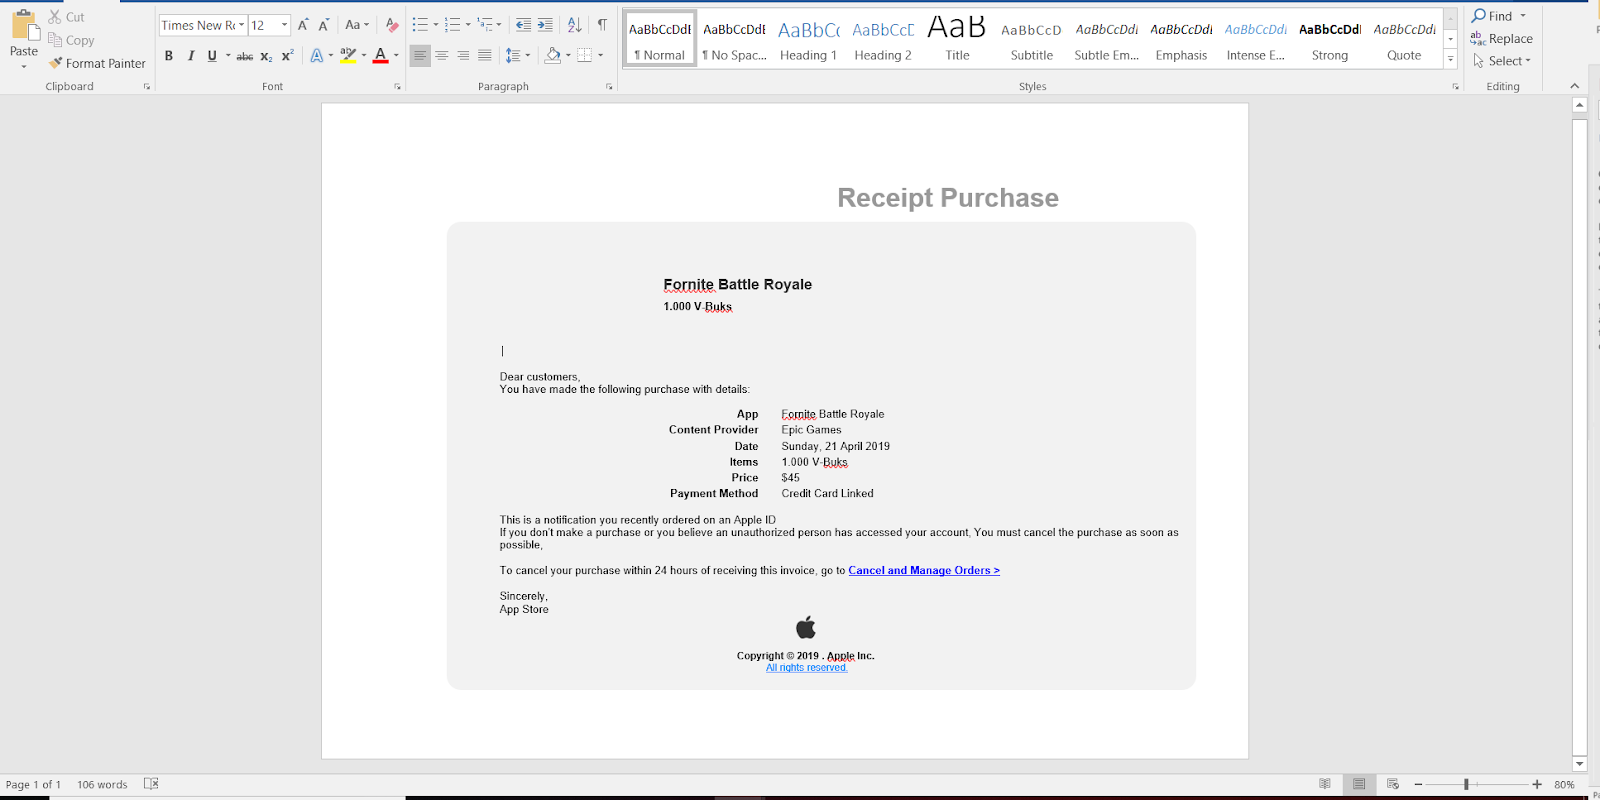
Task: Decrease paragraph indent
Action: click(523, 25)
